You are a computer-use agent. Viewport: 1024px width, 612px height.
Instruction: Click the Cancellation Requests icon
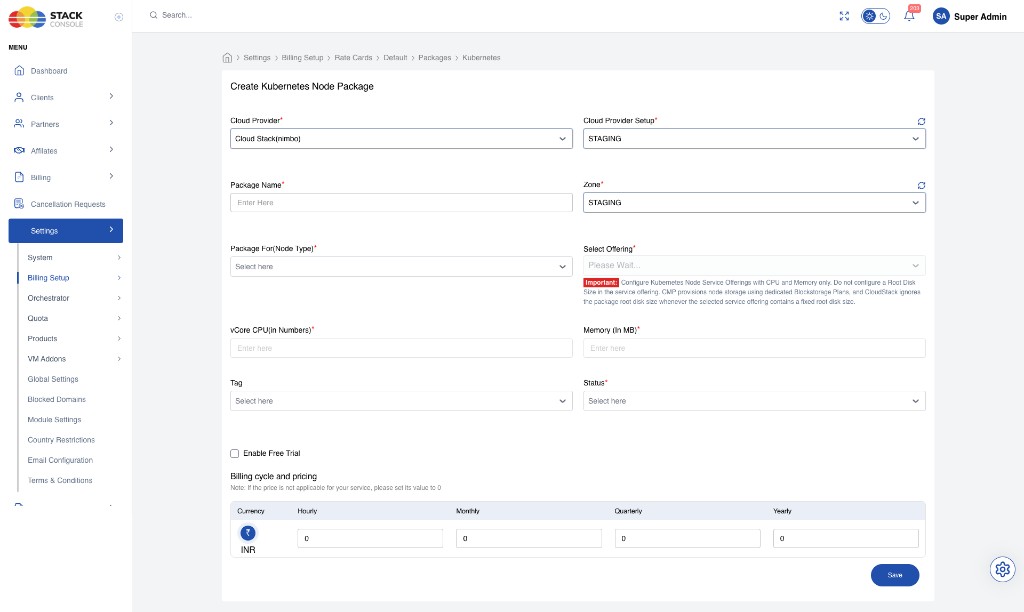tap(19, 204)
